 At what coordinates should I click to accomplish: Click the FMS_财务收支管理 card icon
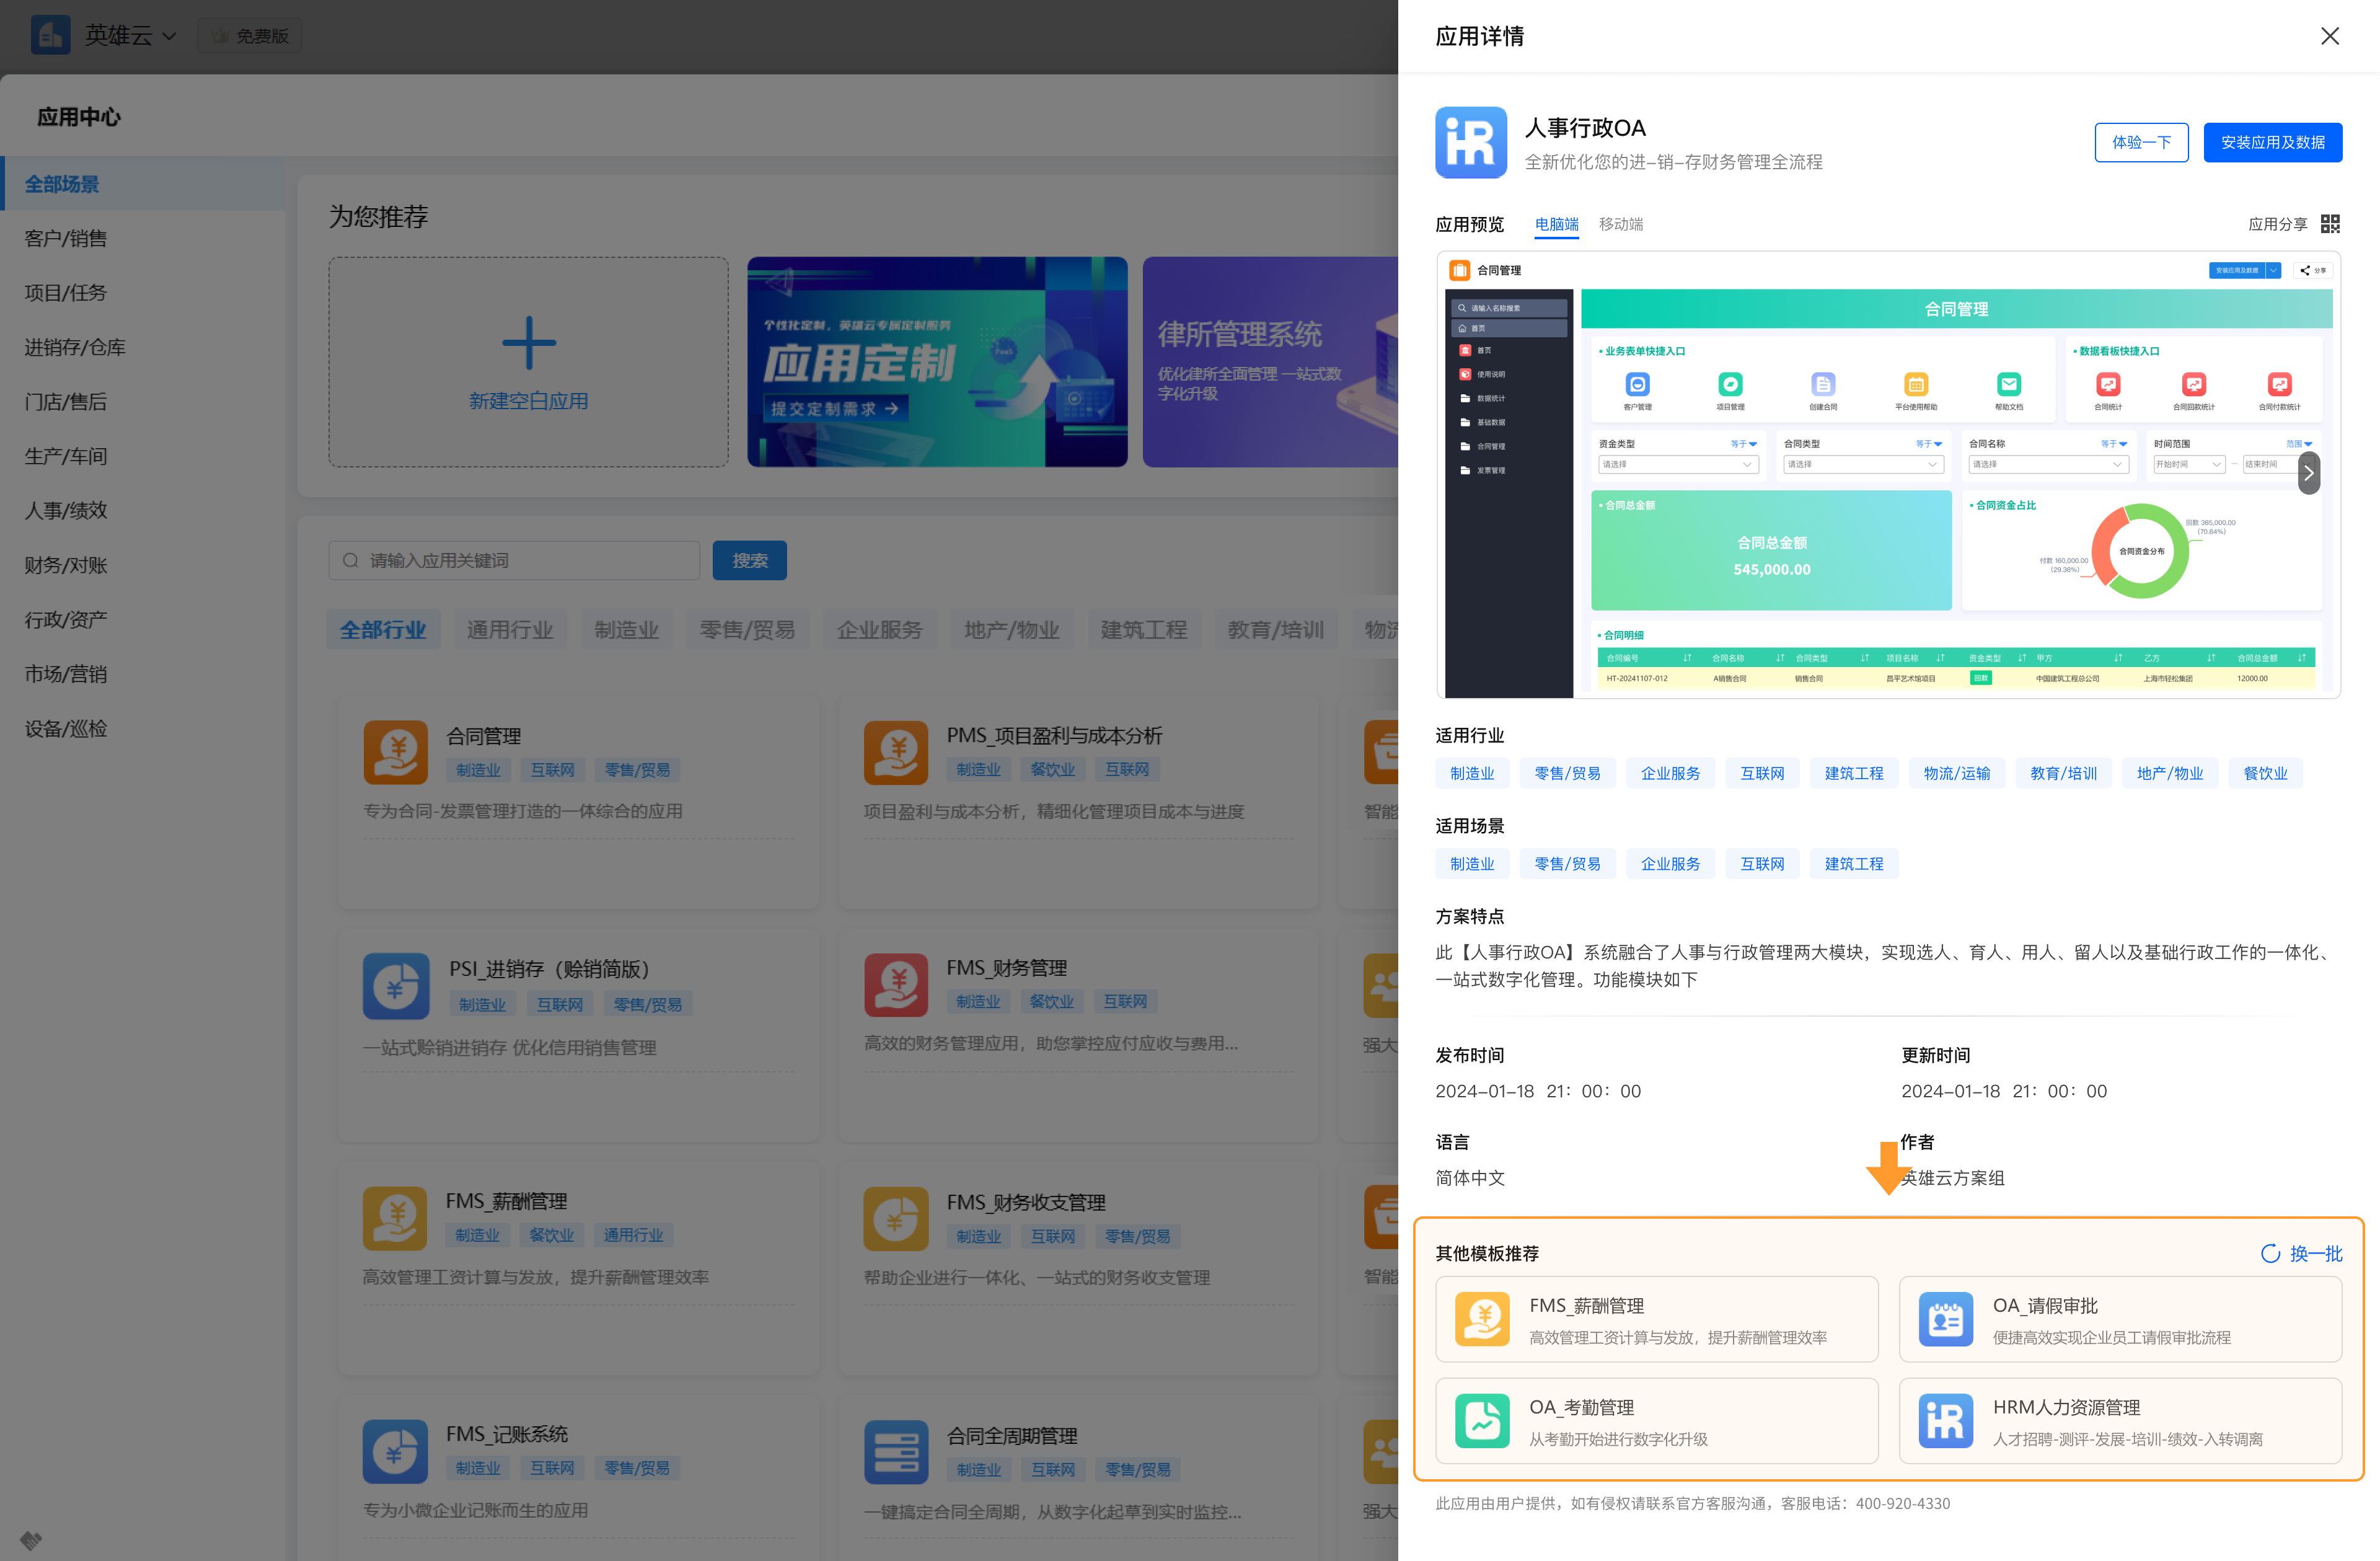click(895, 1218)
